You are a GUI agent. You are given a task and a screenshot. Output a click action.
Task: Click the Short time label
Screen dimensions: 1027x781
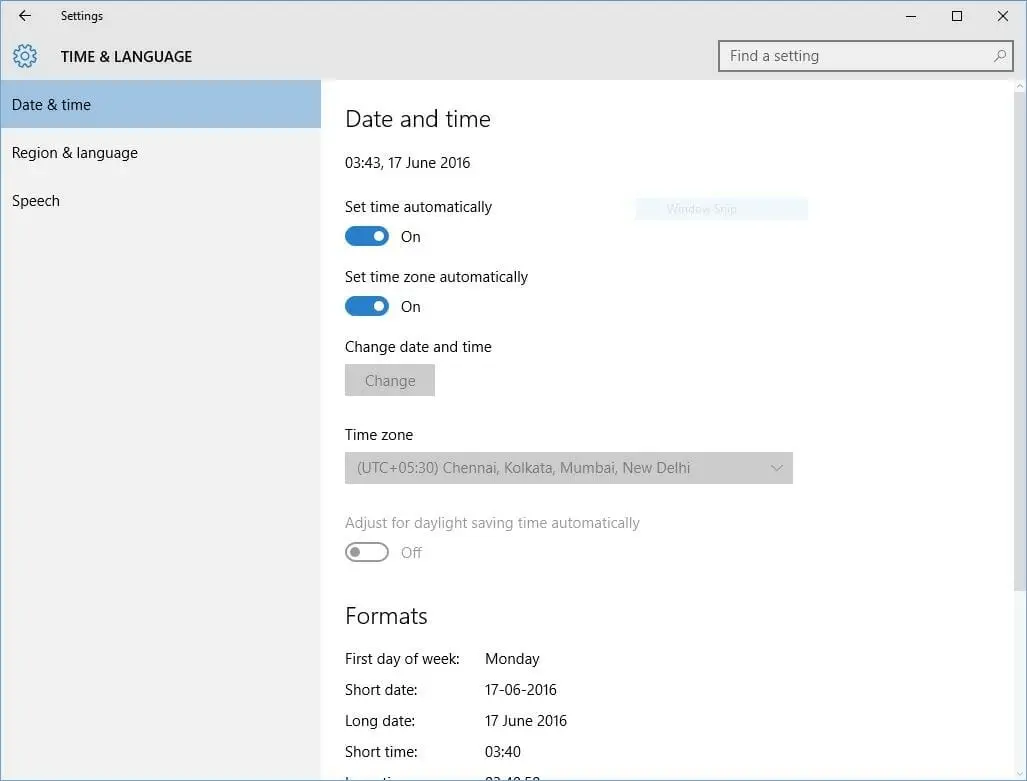[381, 752]
